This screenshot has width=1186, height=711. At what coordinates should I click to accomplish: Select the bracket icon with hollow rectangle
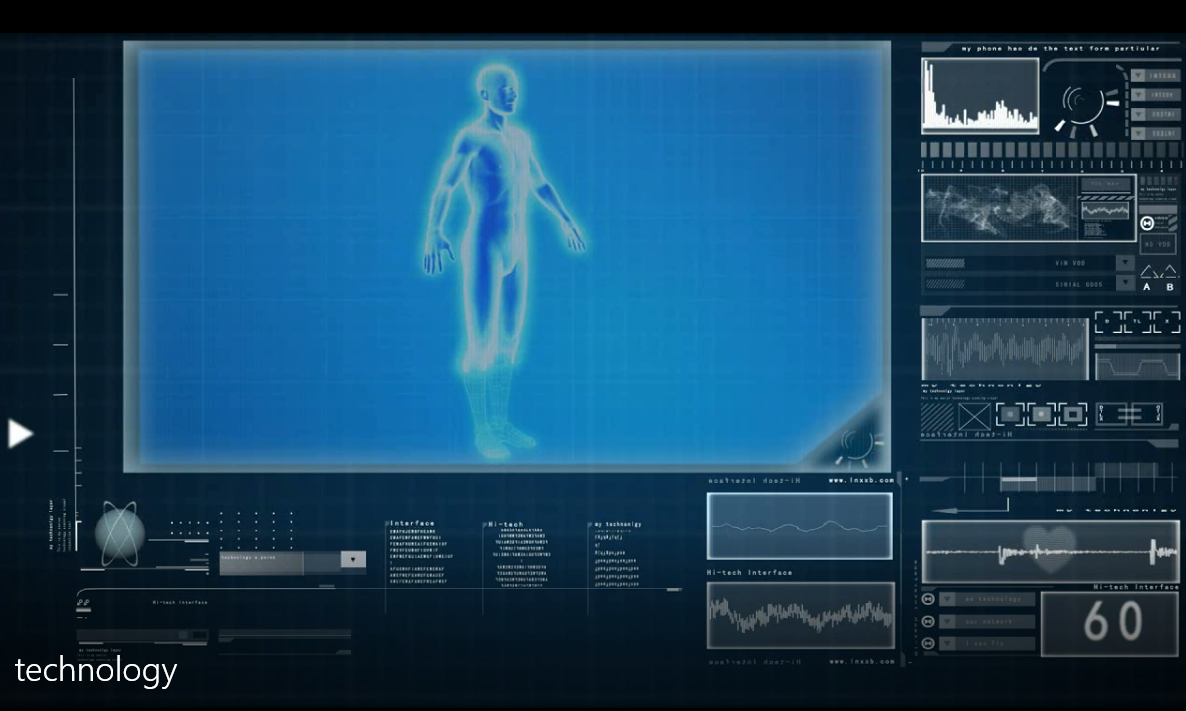(1073, 414)
